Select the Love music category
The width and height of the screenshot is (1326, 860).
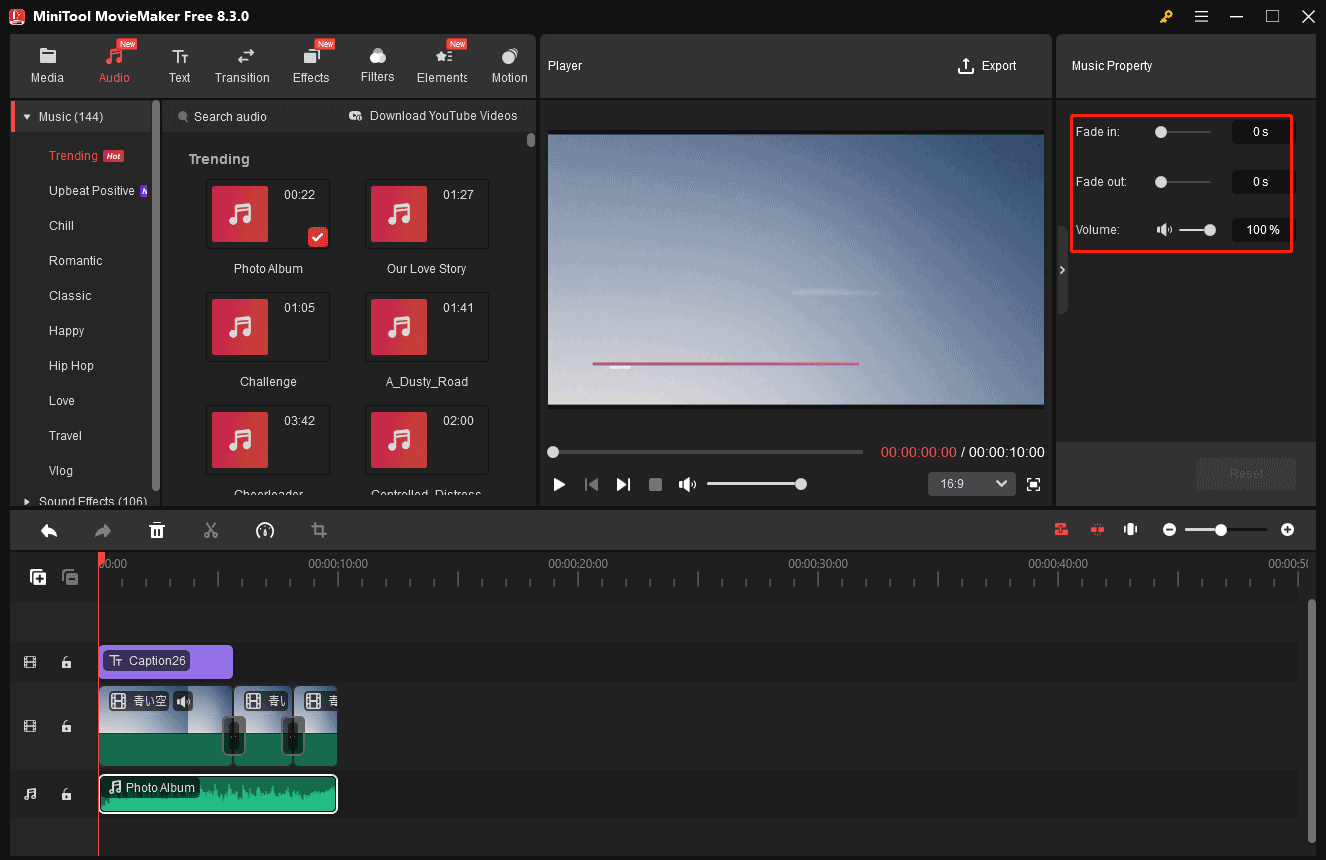[x=62, y=401]
